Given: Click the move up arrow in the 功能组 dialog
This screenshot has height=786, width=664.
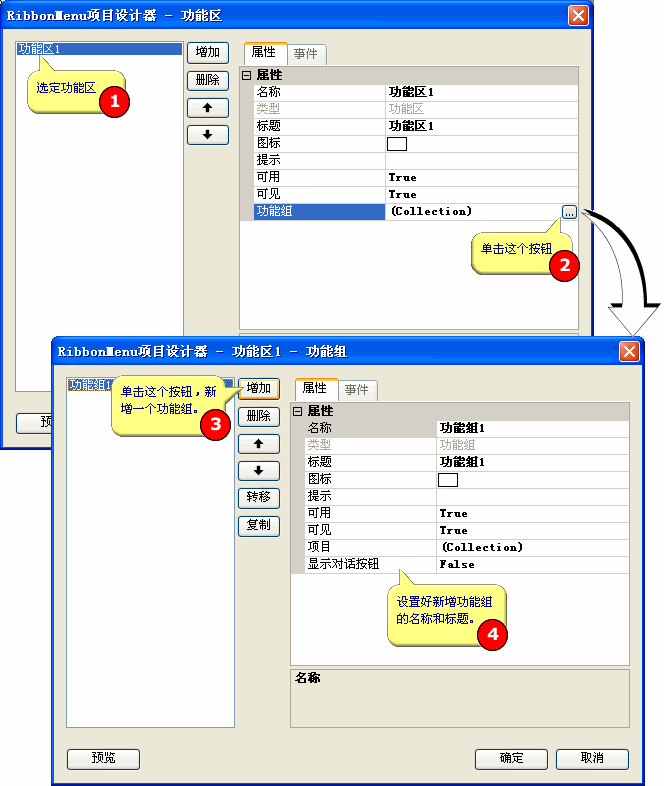Looking at the screenshot, I should coord(259,443).
